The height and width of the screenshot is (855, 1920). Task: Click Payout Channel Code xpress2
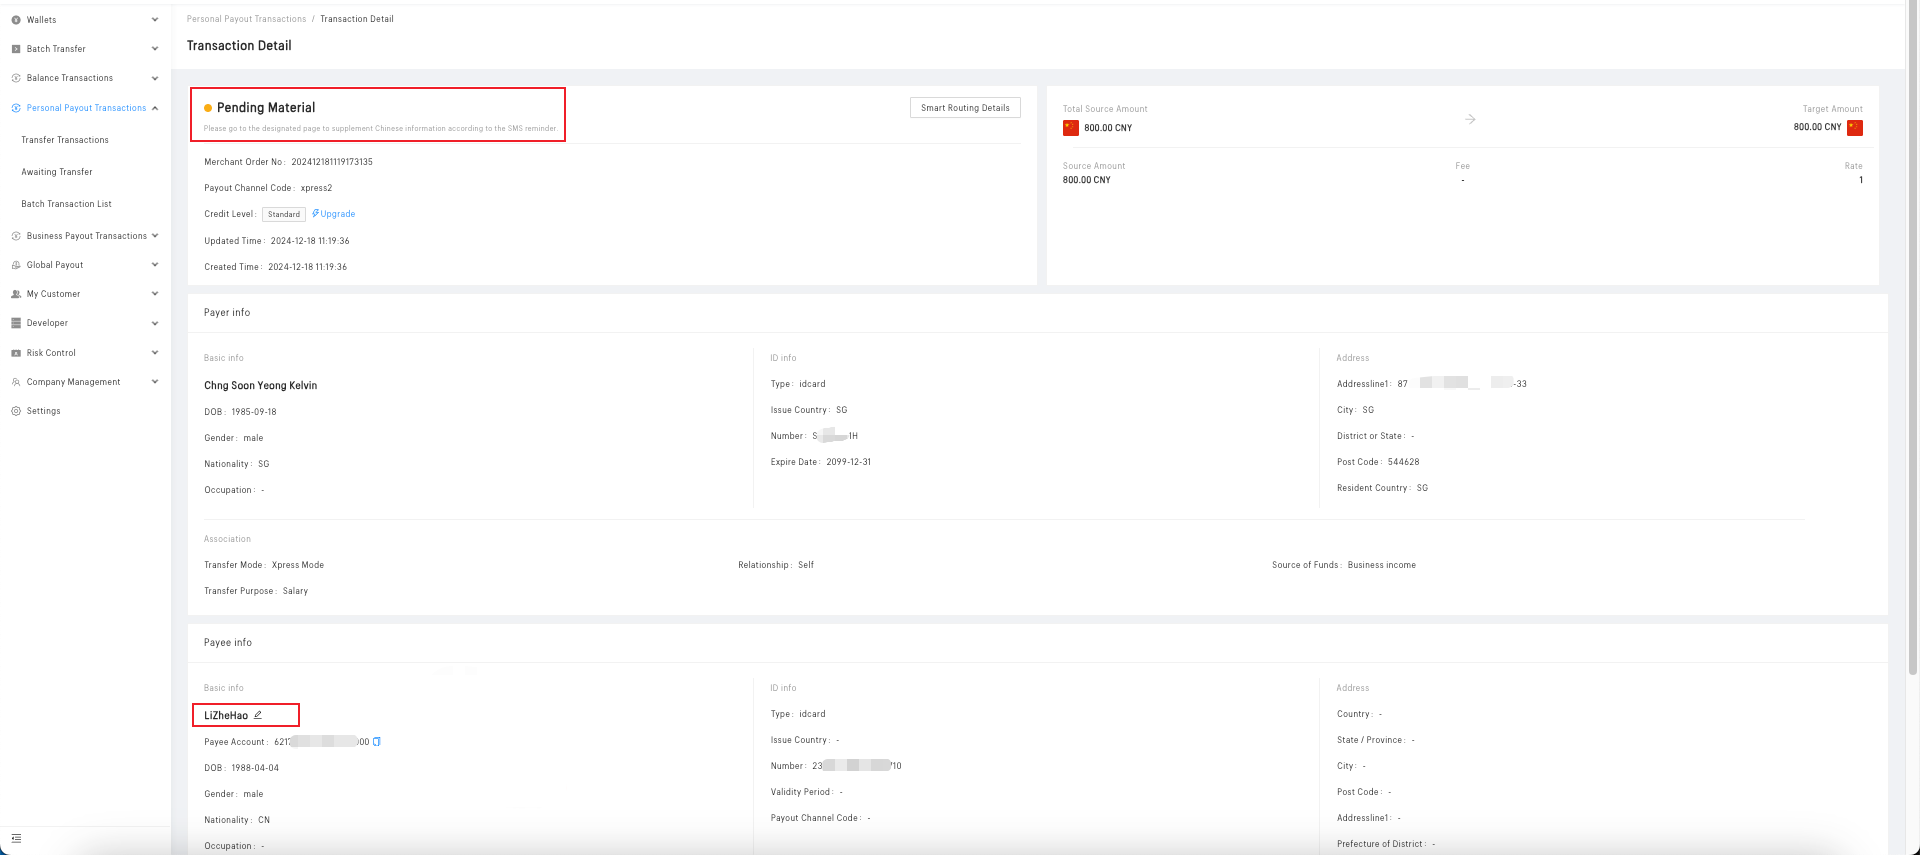(268, 188)
